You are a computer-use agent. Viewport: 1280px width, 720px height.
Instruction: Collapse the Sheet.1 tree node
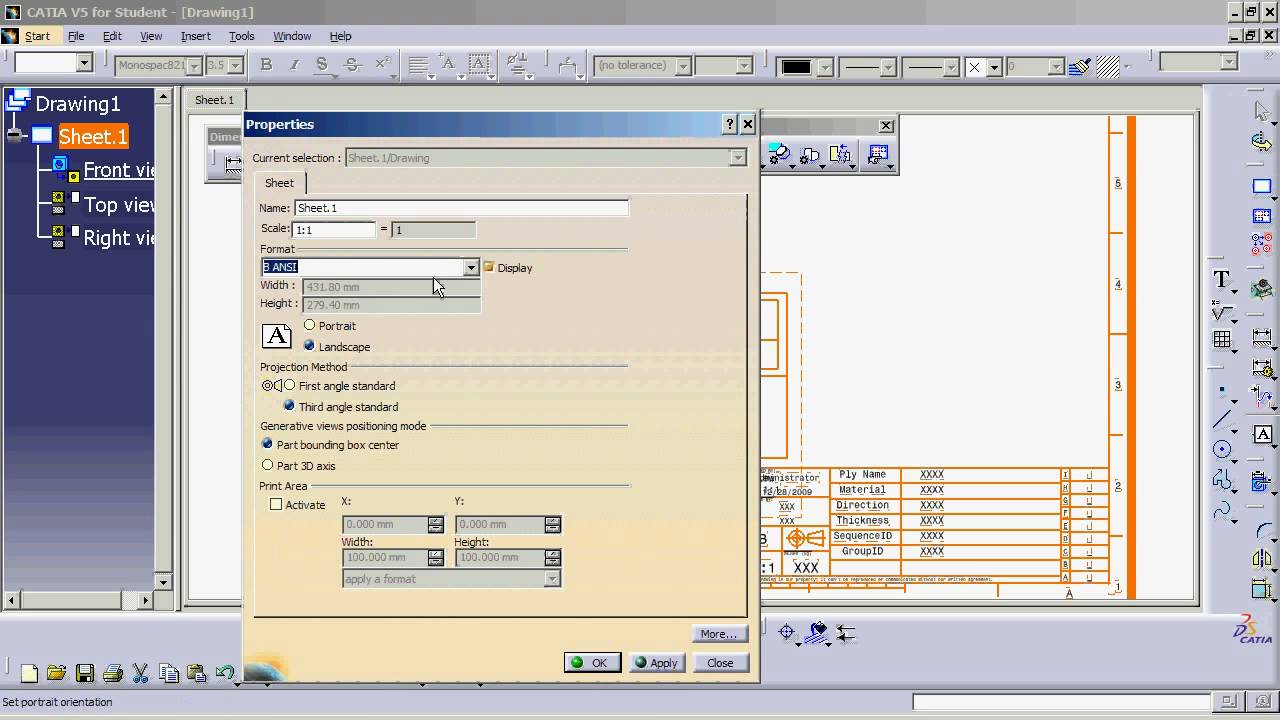pyautogui.click(x=15, y=136)
